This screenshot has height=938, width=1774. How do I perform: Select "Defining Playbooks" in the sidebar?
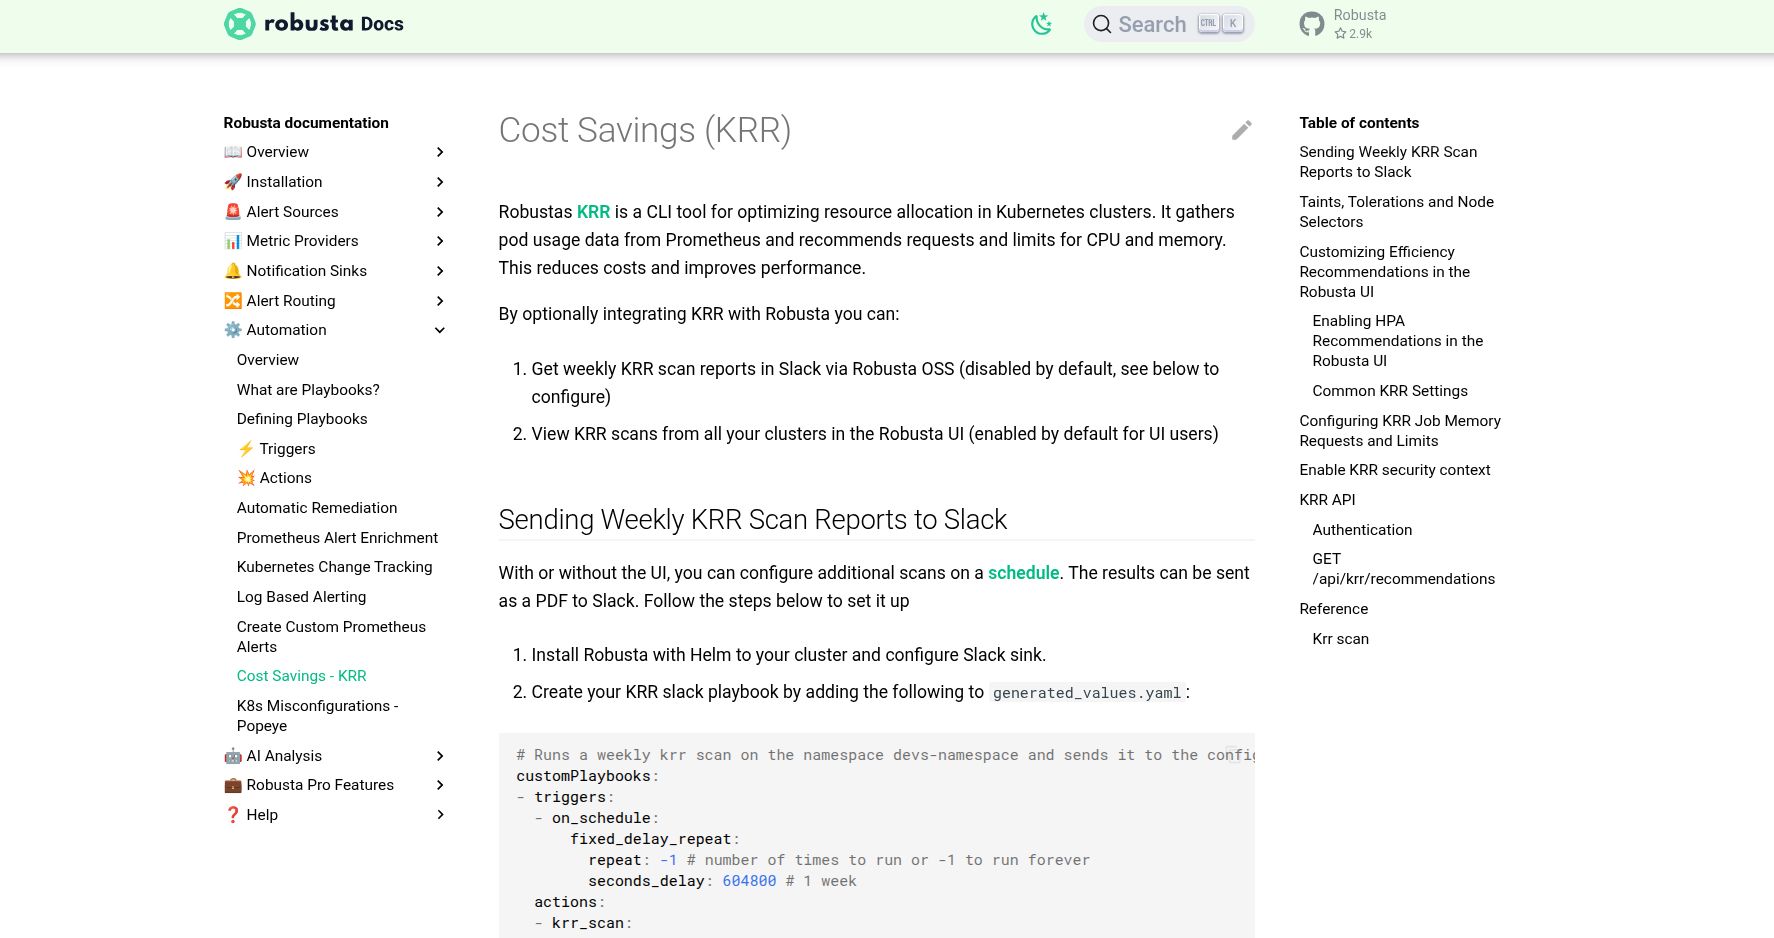302,419
